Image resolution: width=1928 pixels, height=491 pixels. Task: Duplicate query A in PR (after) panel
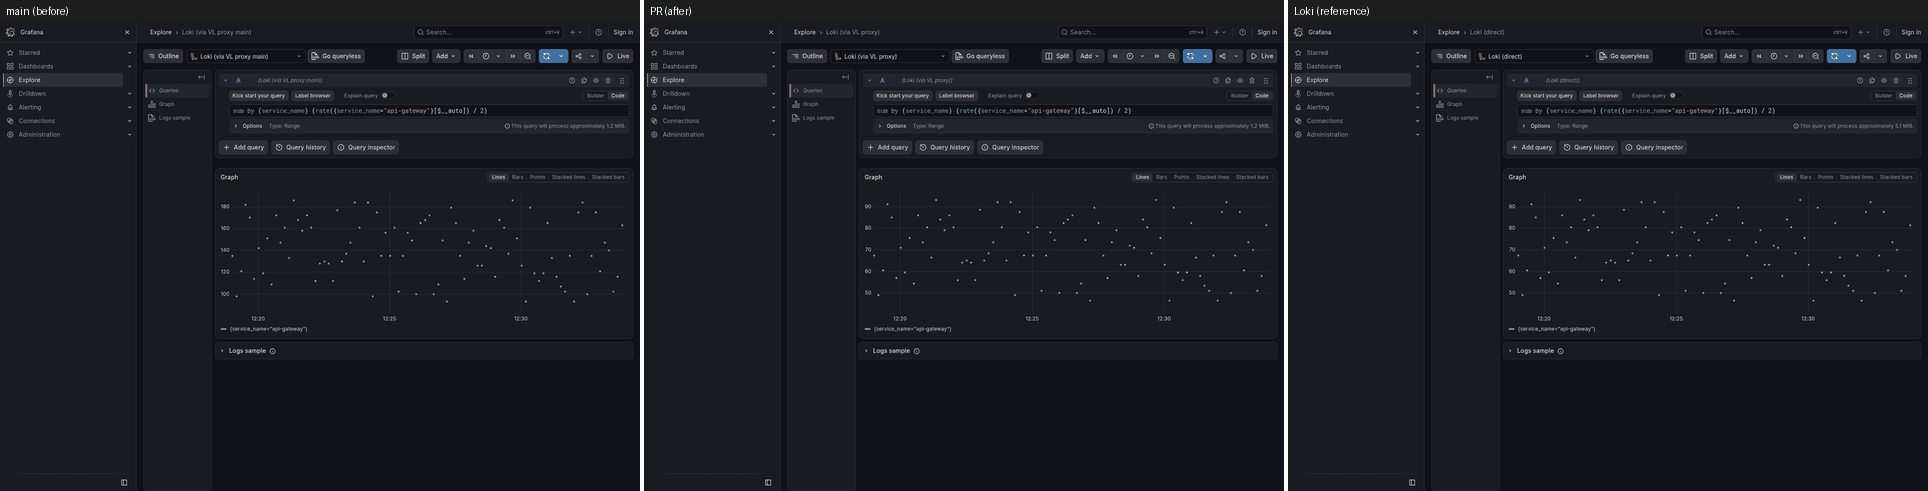tap(1228, 80)
